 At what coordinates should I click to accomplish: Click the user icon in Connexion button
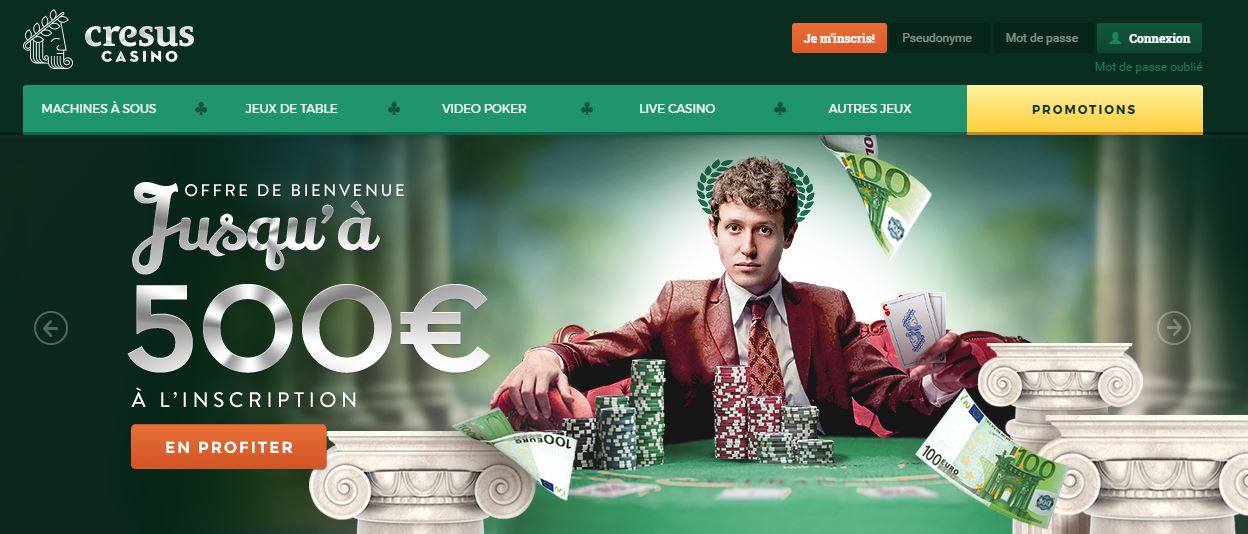(1114, 39)
